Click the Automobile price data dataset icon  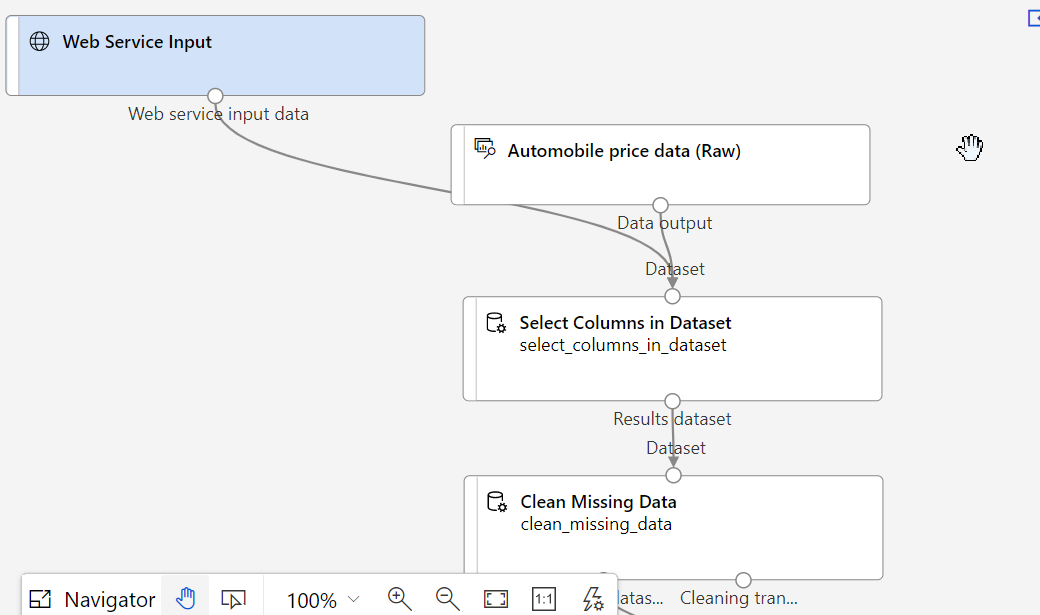(484, 150)
